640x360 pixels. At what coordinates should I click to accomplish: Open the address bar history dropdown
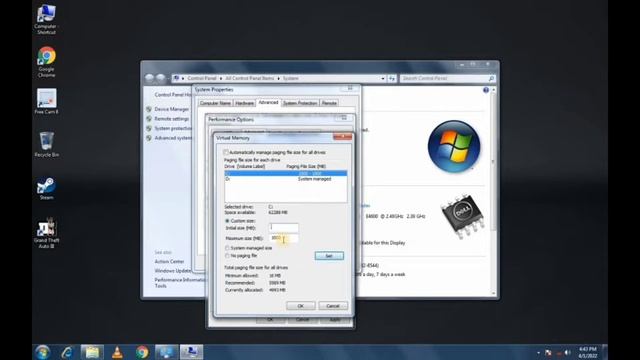click(383, 78)
